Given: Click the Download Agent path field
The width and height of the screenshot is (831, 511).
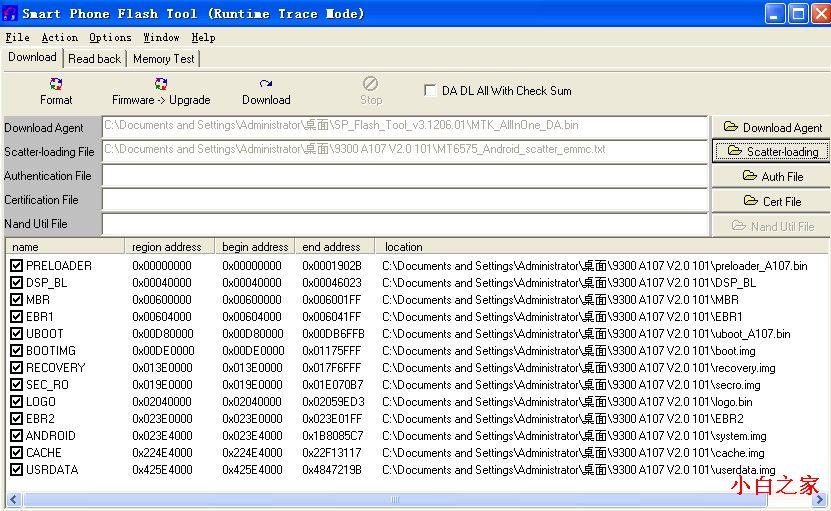Looking at the screenshot, I should [x=405, y=127].
